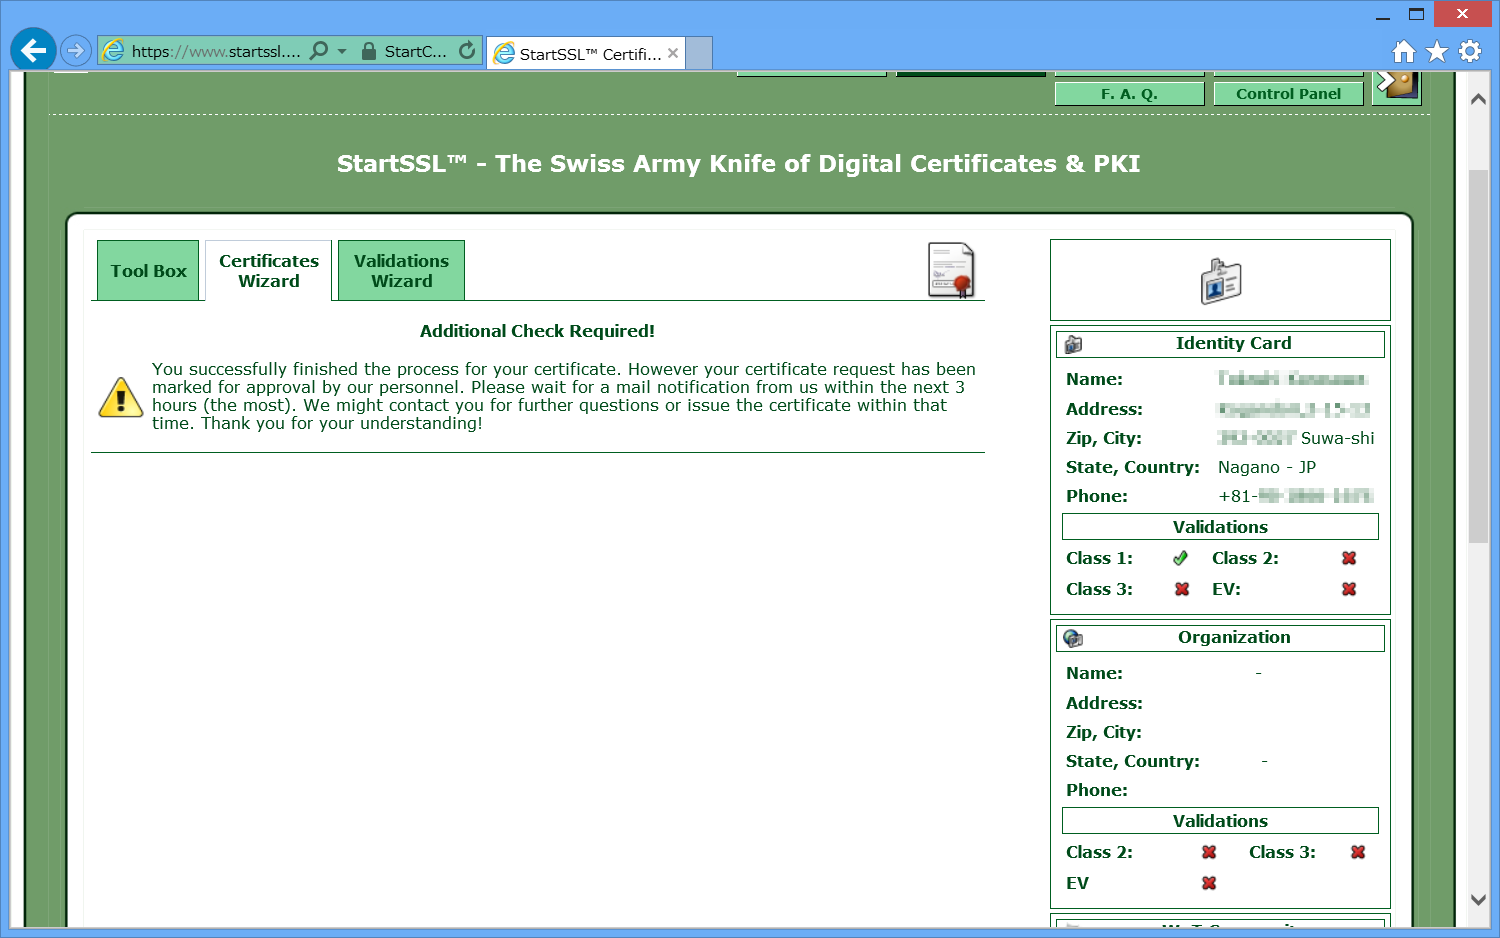Click the browser back arrow button
The image size is (1500, 938).
(33, 50)
